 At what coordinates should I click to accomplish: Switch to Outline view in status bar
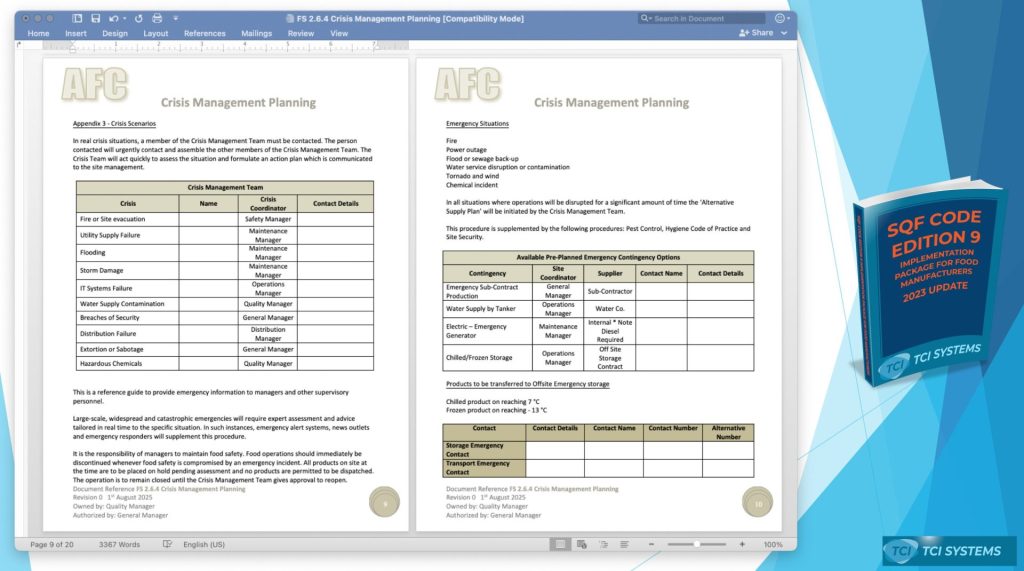[603, 544]
